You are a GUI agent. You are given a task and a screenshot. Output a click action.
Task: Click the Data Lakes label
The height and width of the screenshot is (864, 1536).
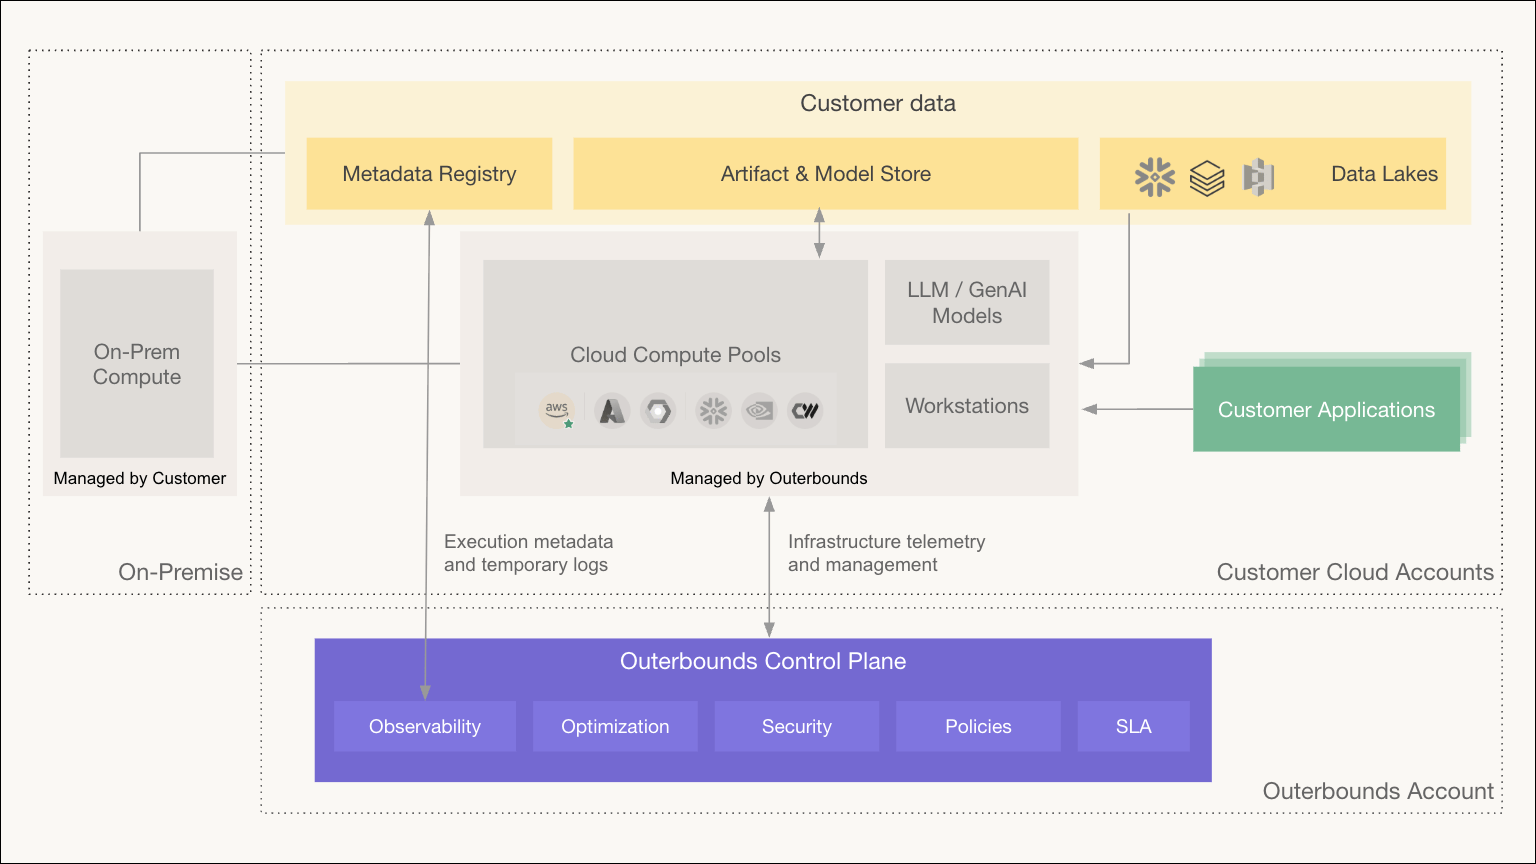click(1384, 174)
